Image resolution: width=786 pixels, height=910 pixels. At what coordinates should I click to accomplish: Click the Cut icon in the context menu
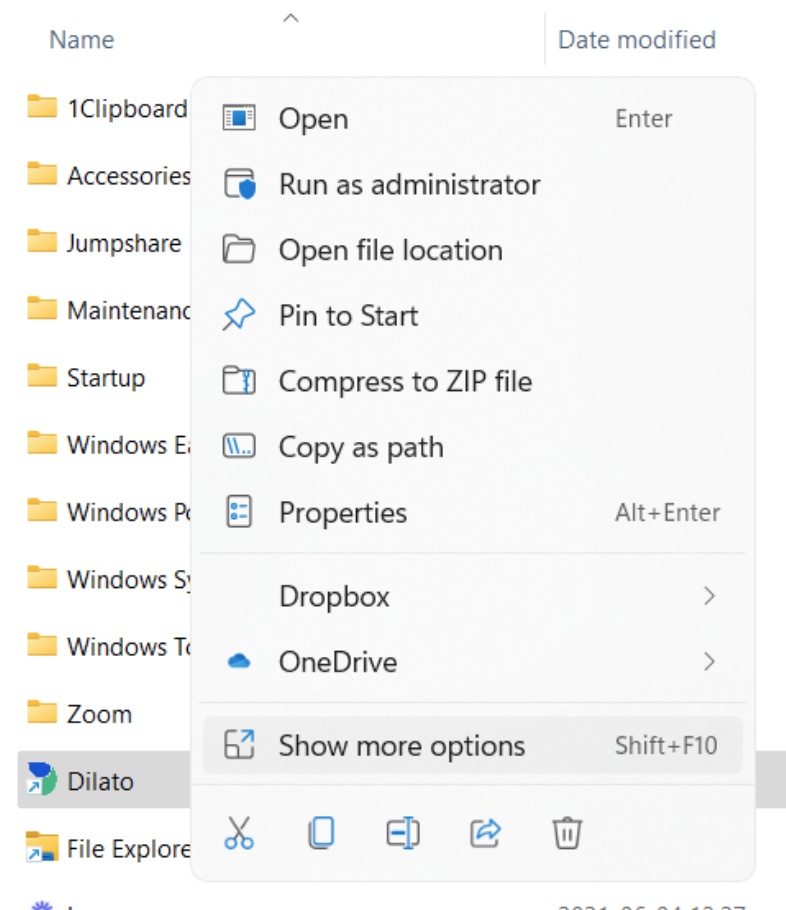tap(239, 832)
